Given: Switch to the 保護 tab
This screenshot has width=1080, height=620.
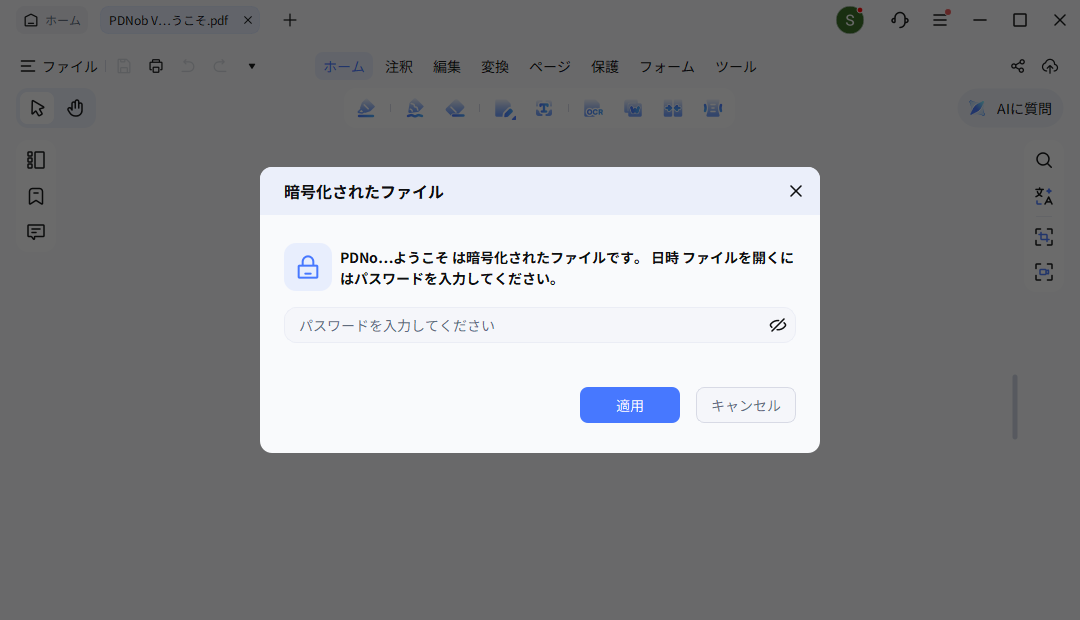Looking at the screenshot, I should point(605,67).
